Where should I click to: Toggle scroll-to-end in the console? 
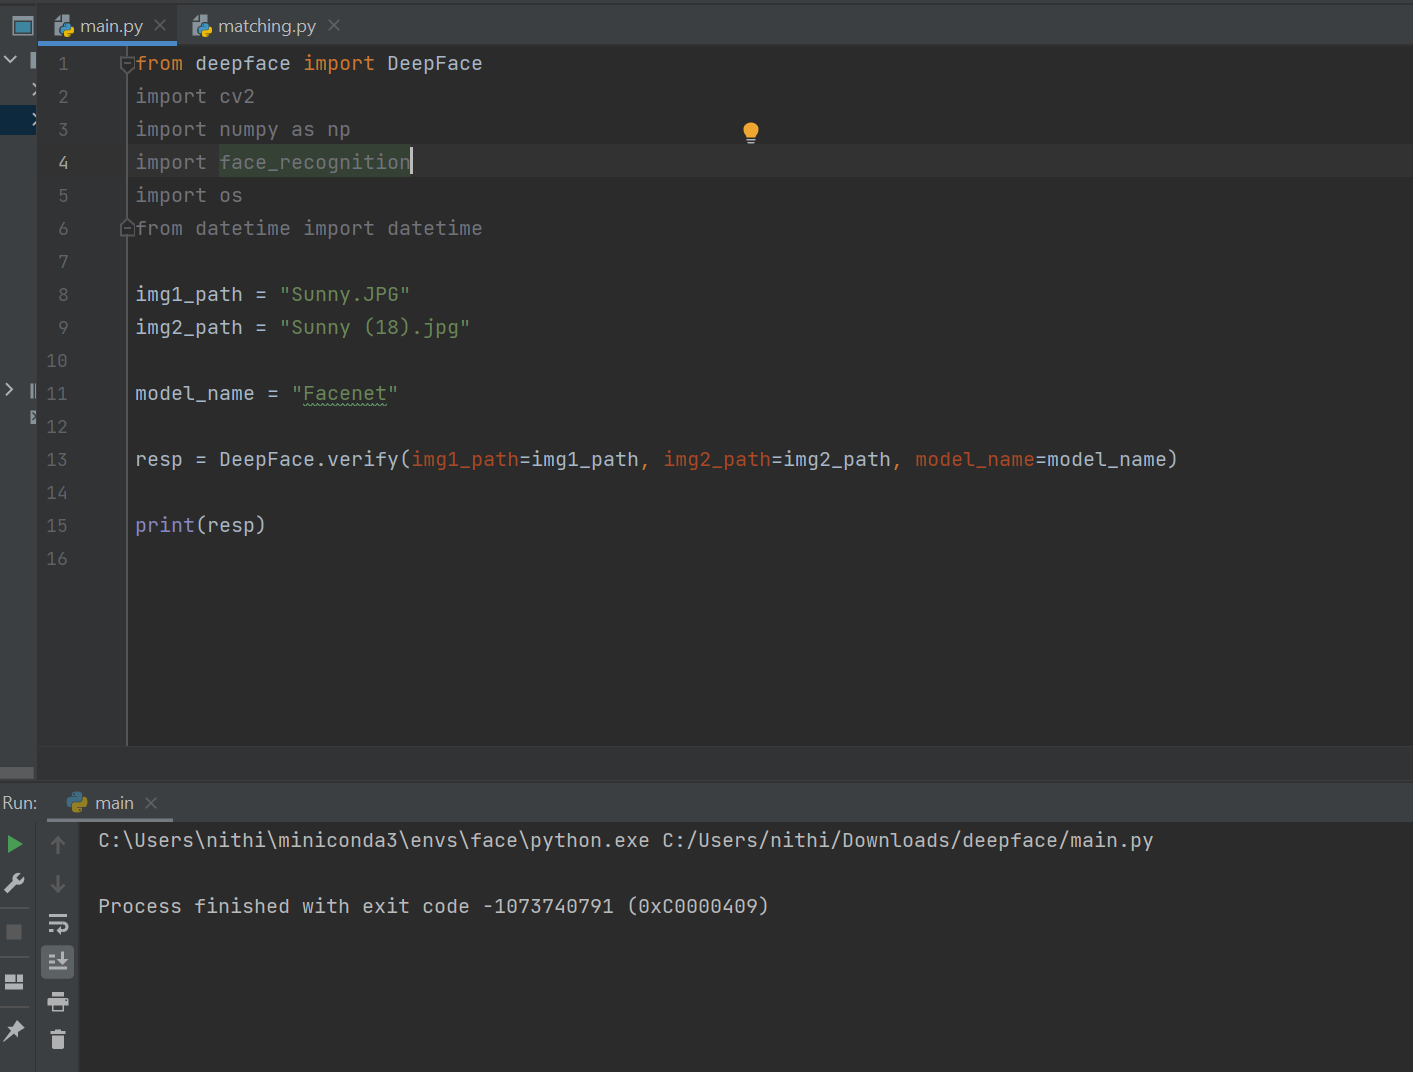coord(58,961)
